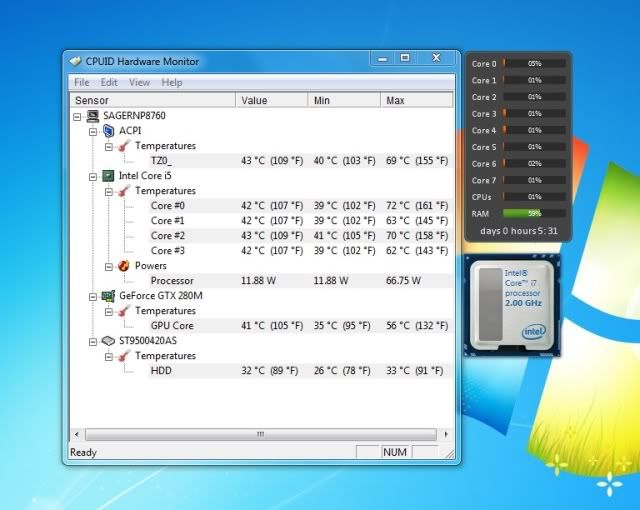Click the RAM usage bar showing 59%

(x=534, y=213)
